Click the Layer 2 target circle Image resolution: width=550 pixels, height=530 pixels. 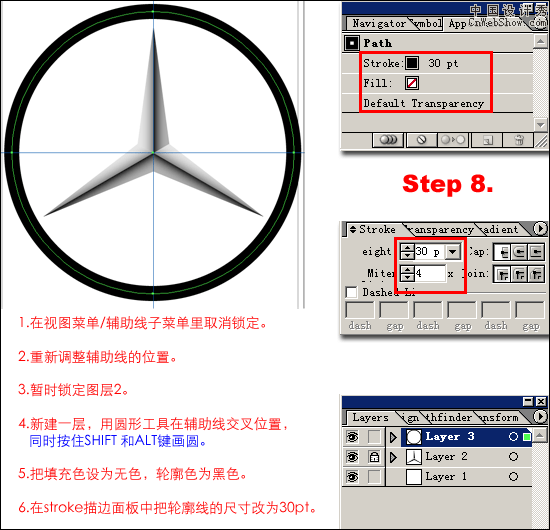click(513, 457)
